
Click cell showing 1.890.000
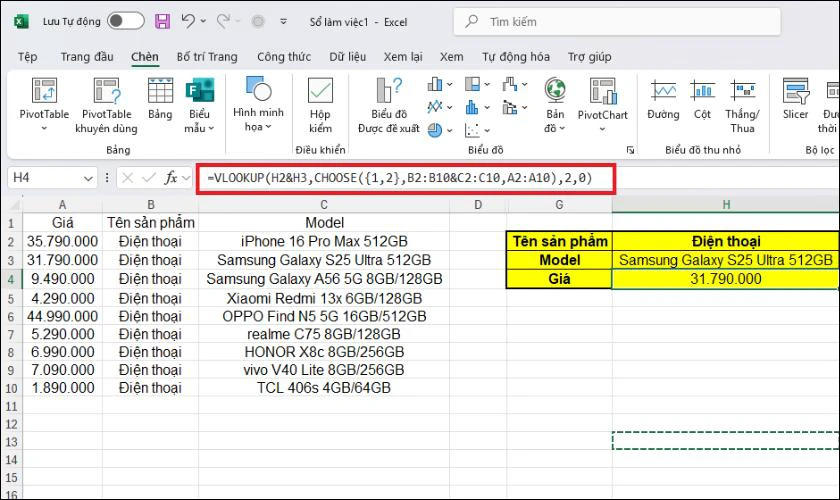coord(62,388)
